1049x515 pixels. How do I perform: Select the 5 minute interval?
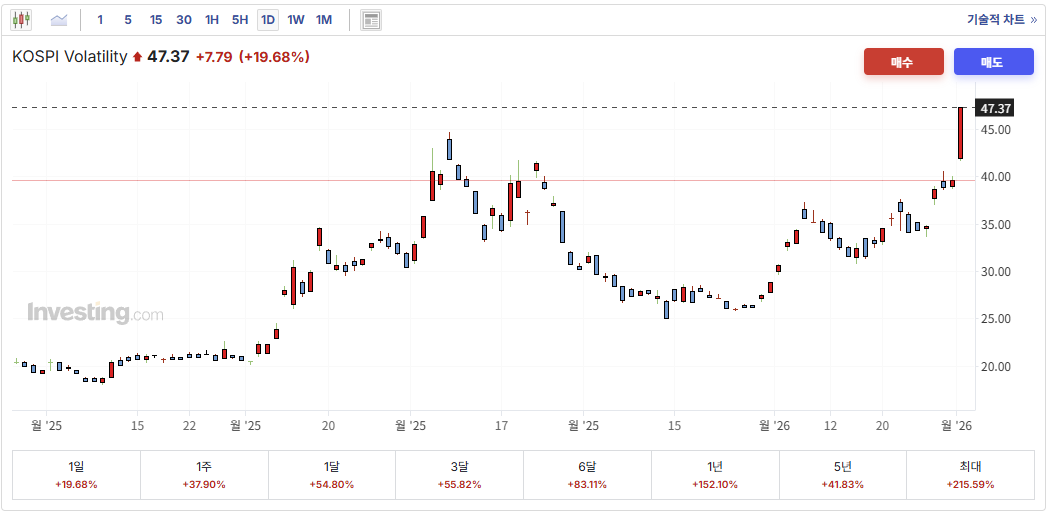[x=128, y=20]
